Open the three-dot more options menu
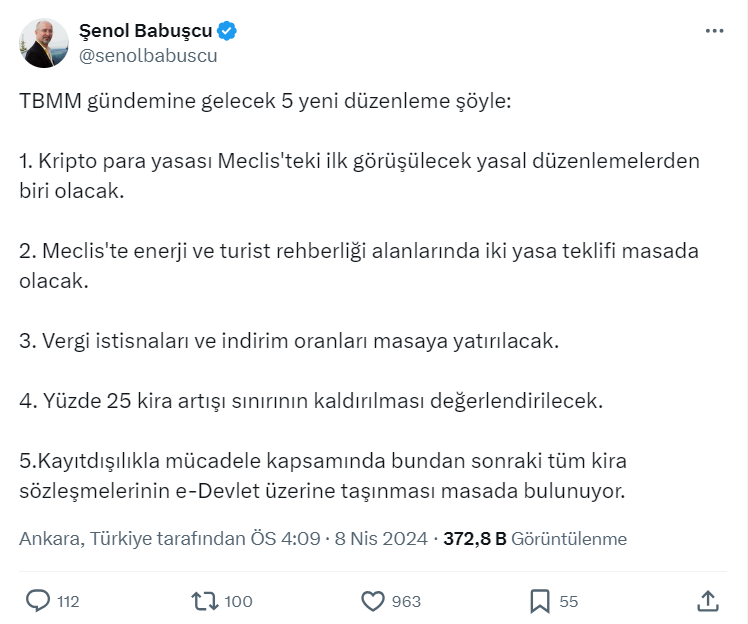Viewport: 748px width, 624px height. click(x=714, y=31)
